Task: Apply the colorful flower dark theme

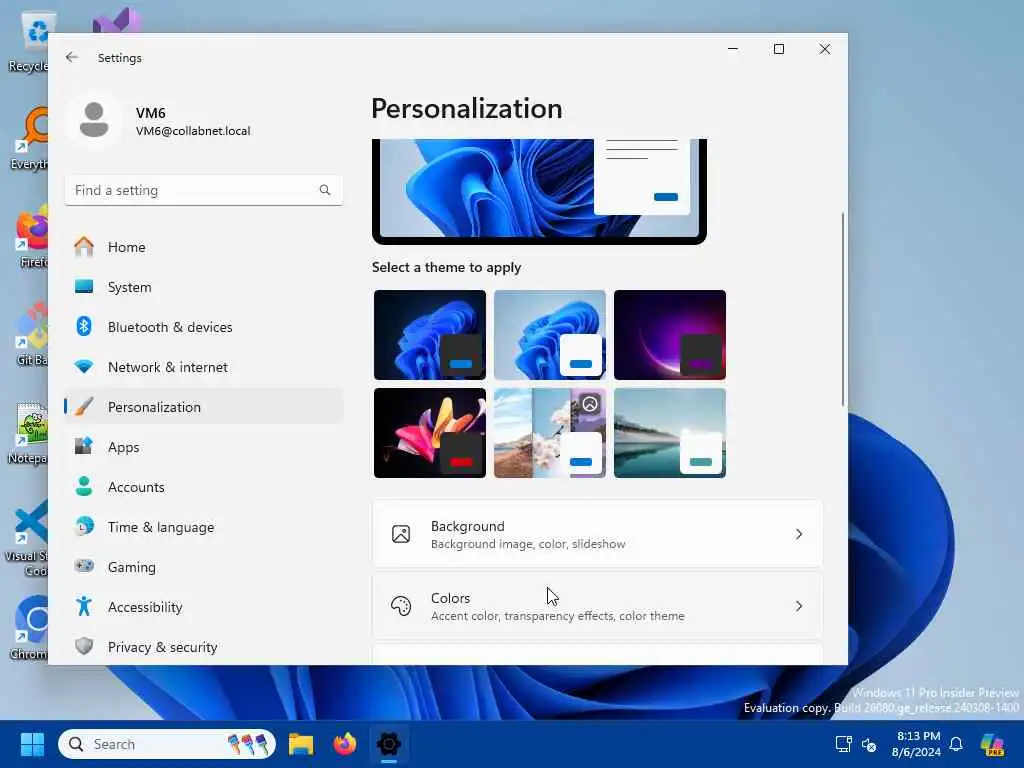Action: click(430, 432)
